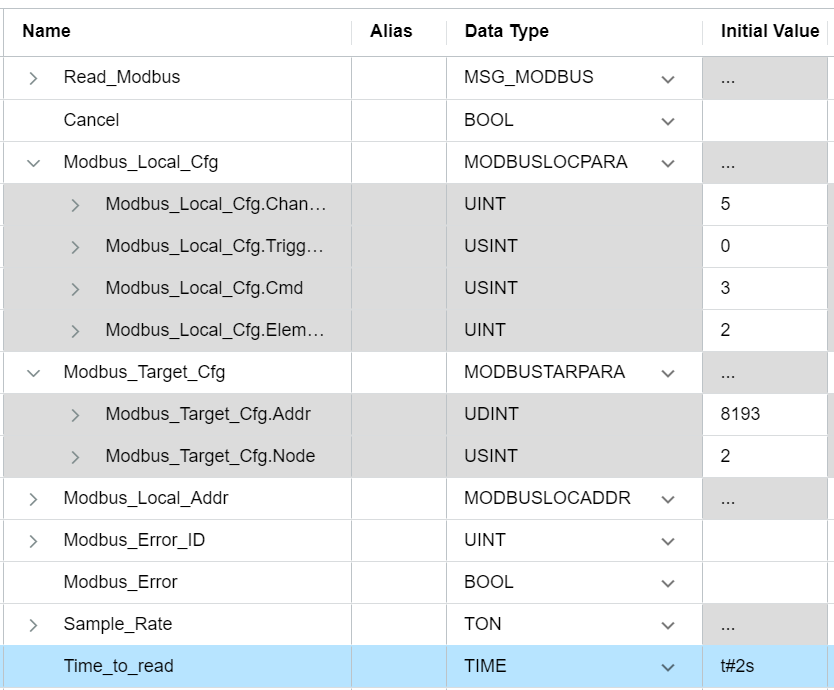The height and width of the screenshot is (690, 834).
Task: Expand Modbus_Target_Cfg.Addr member
Action: 75,415
